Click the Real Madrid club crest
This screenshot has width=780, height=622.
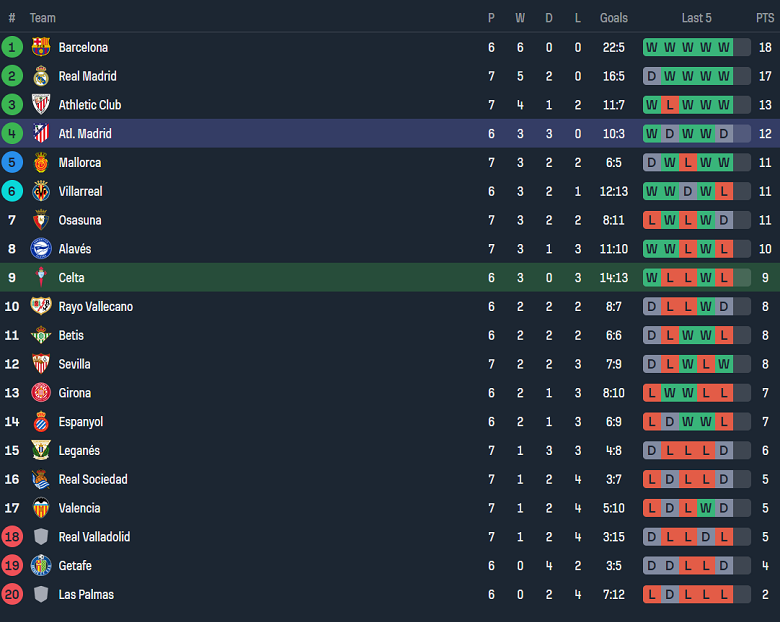coord(41,76)
